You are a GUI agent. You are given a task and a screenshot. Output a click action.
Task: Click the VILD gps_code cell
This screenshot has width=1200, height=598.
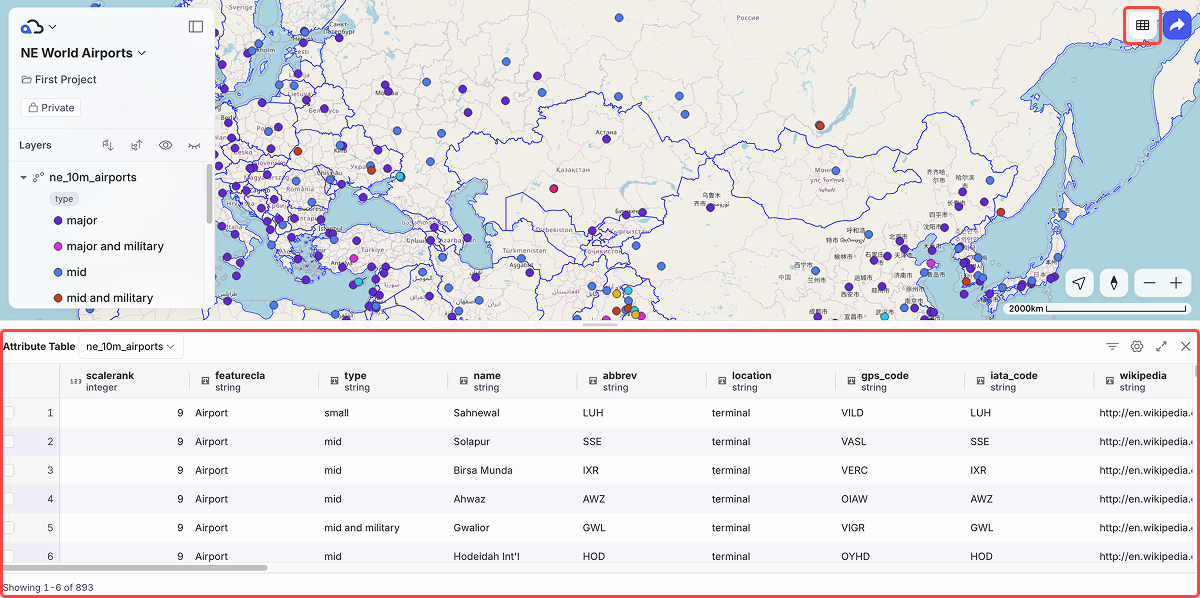tap(900, 412)
